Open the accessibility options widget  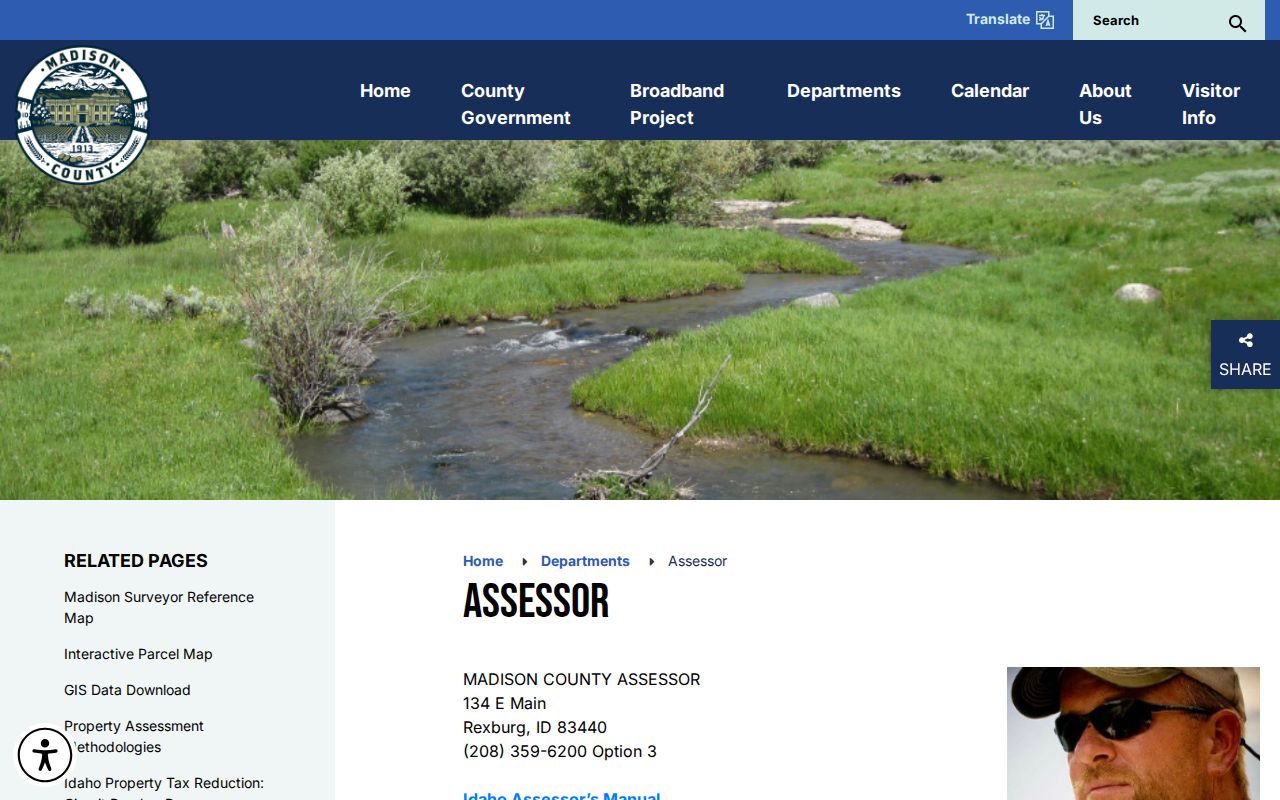tap(45, 754)
